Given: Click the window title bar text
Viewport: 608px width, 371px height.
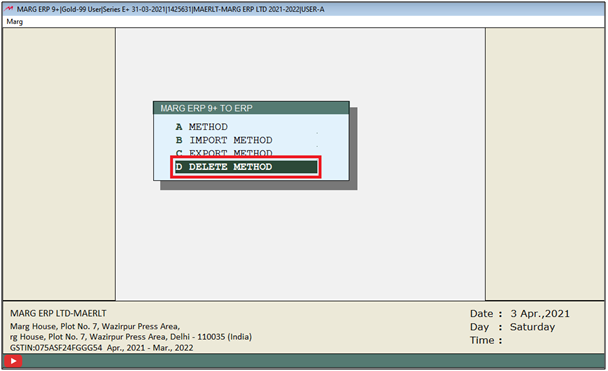Looking at the screenshot, I should pyautogui.click(x=170, y=9).
